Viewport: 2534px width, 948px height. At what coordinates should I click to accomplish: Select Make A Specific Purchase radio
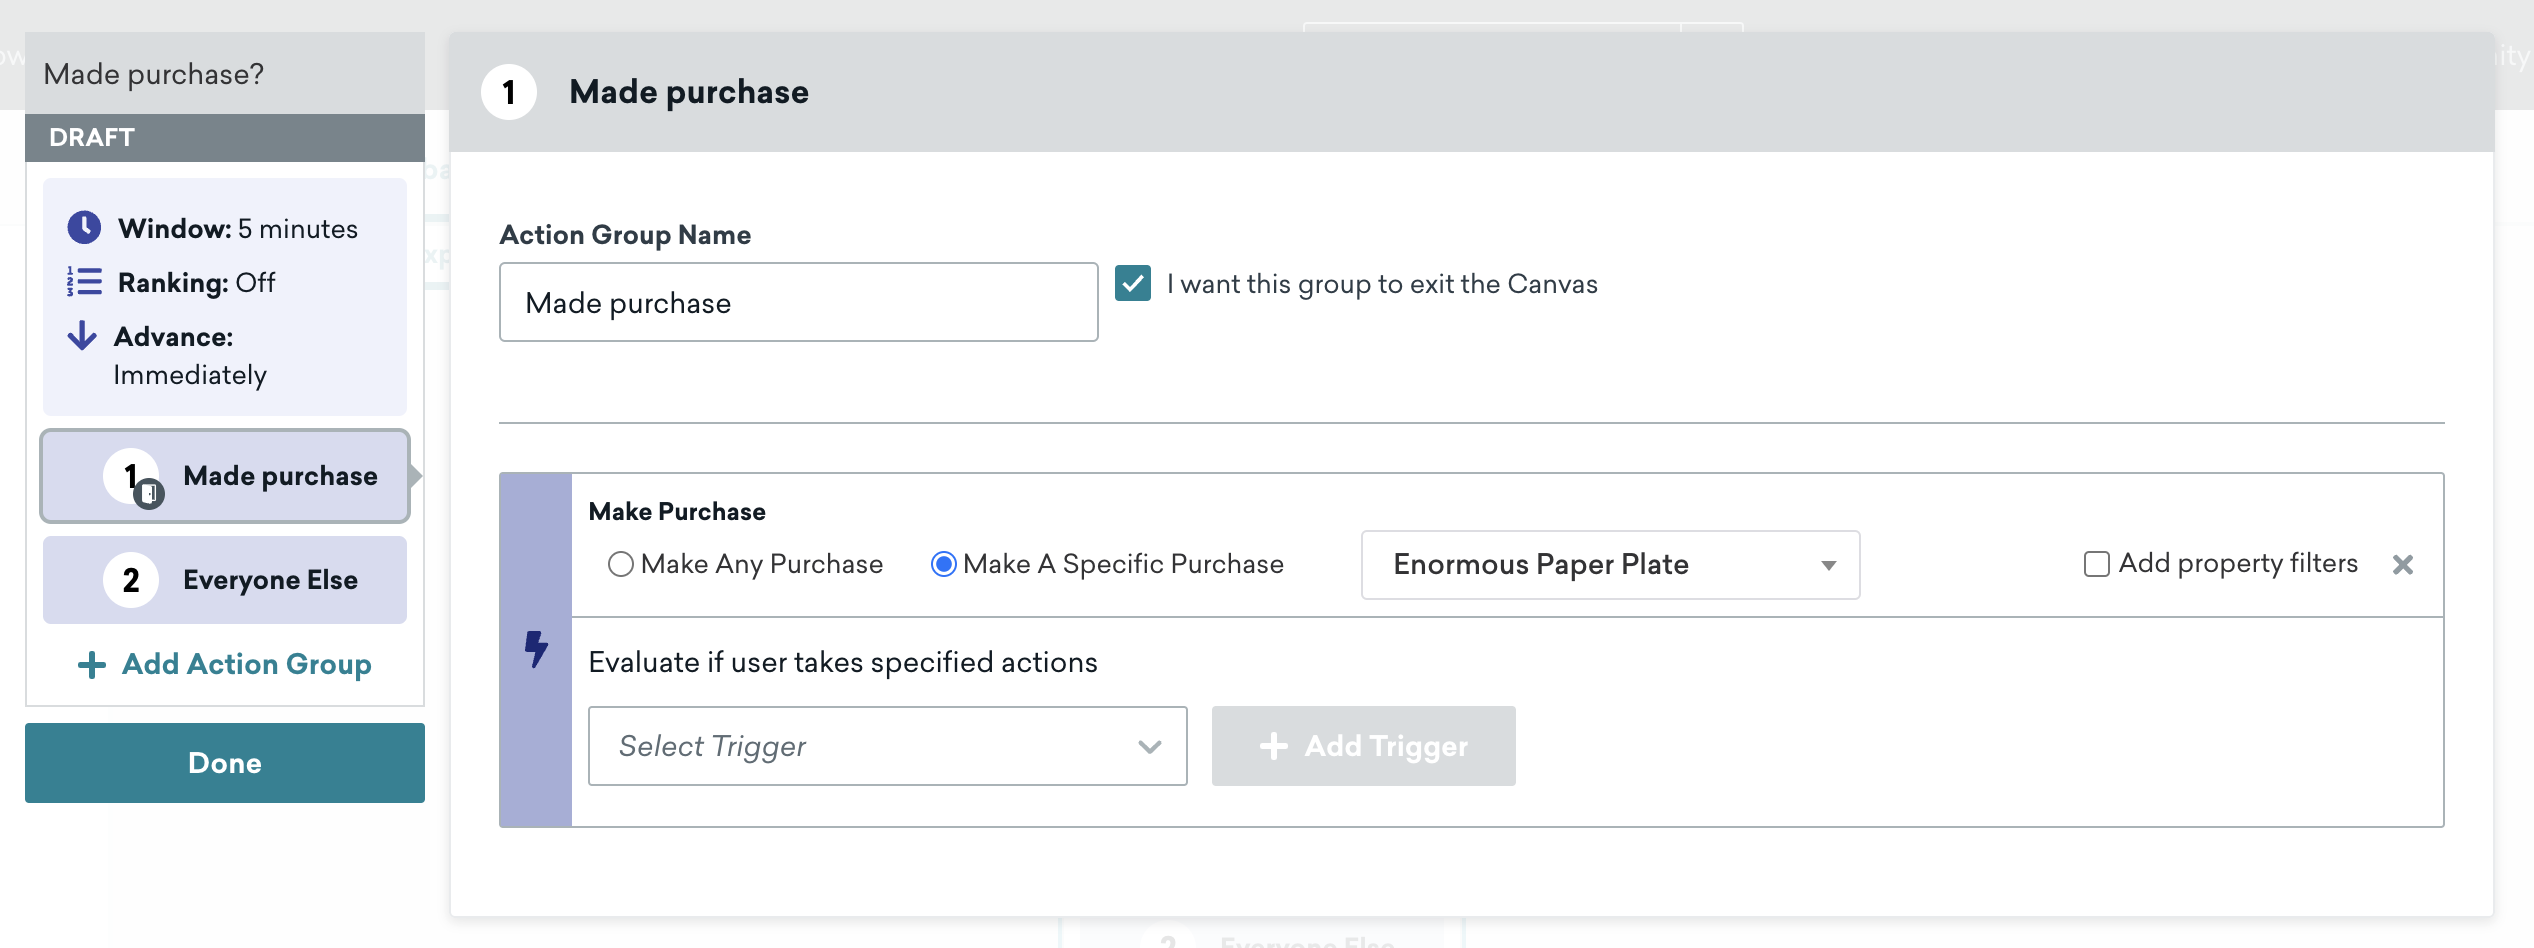click(x=943, y=565)
